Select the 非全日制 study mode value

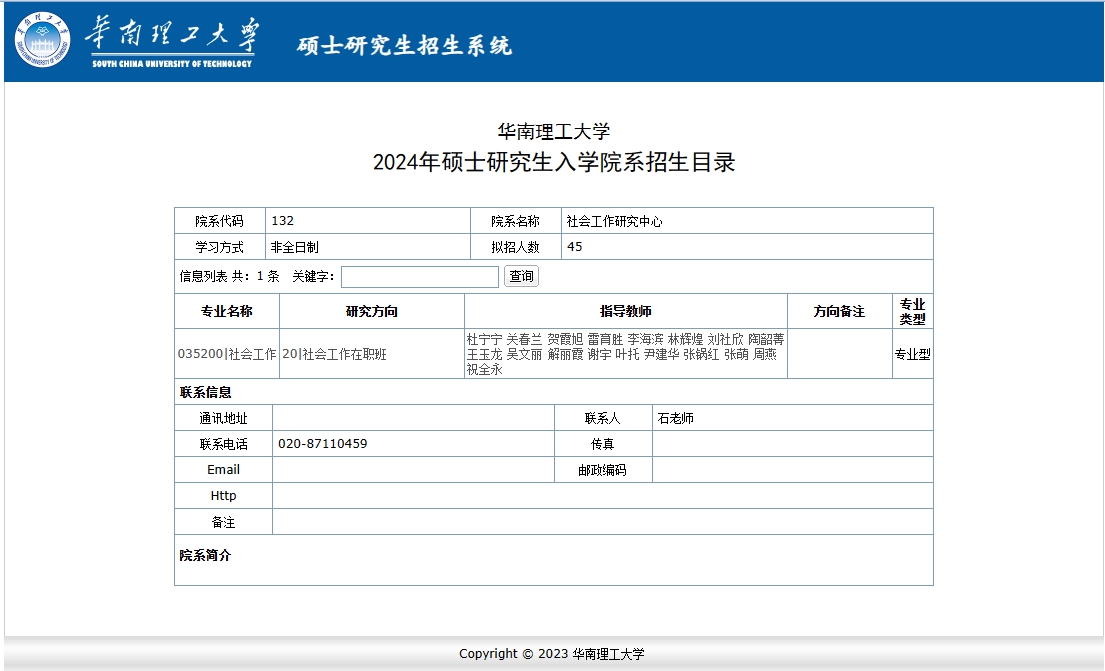click(295, 247)
